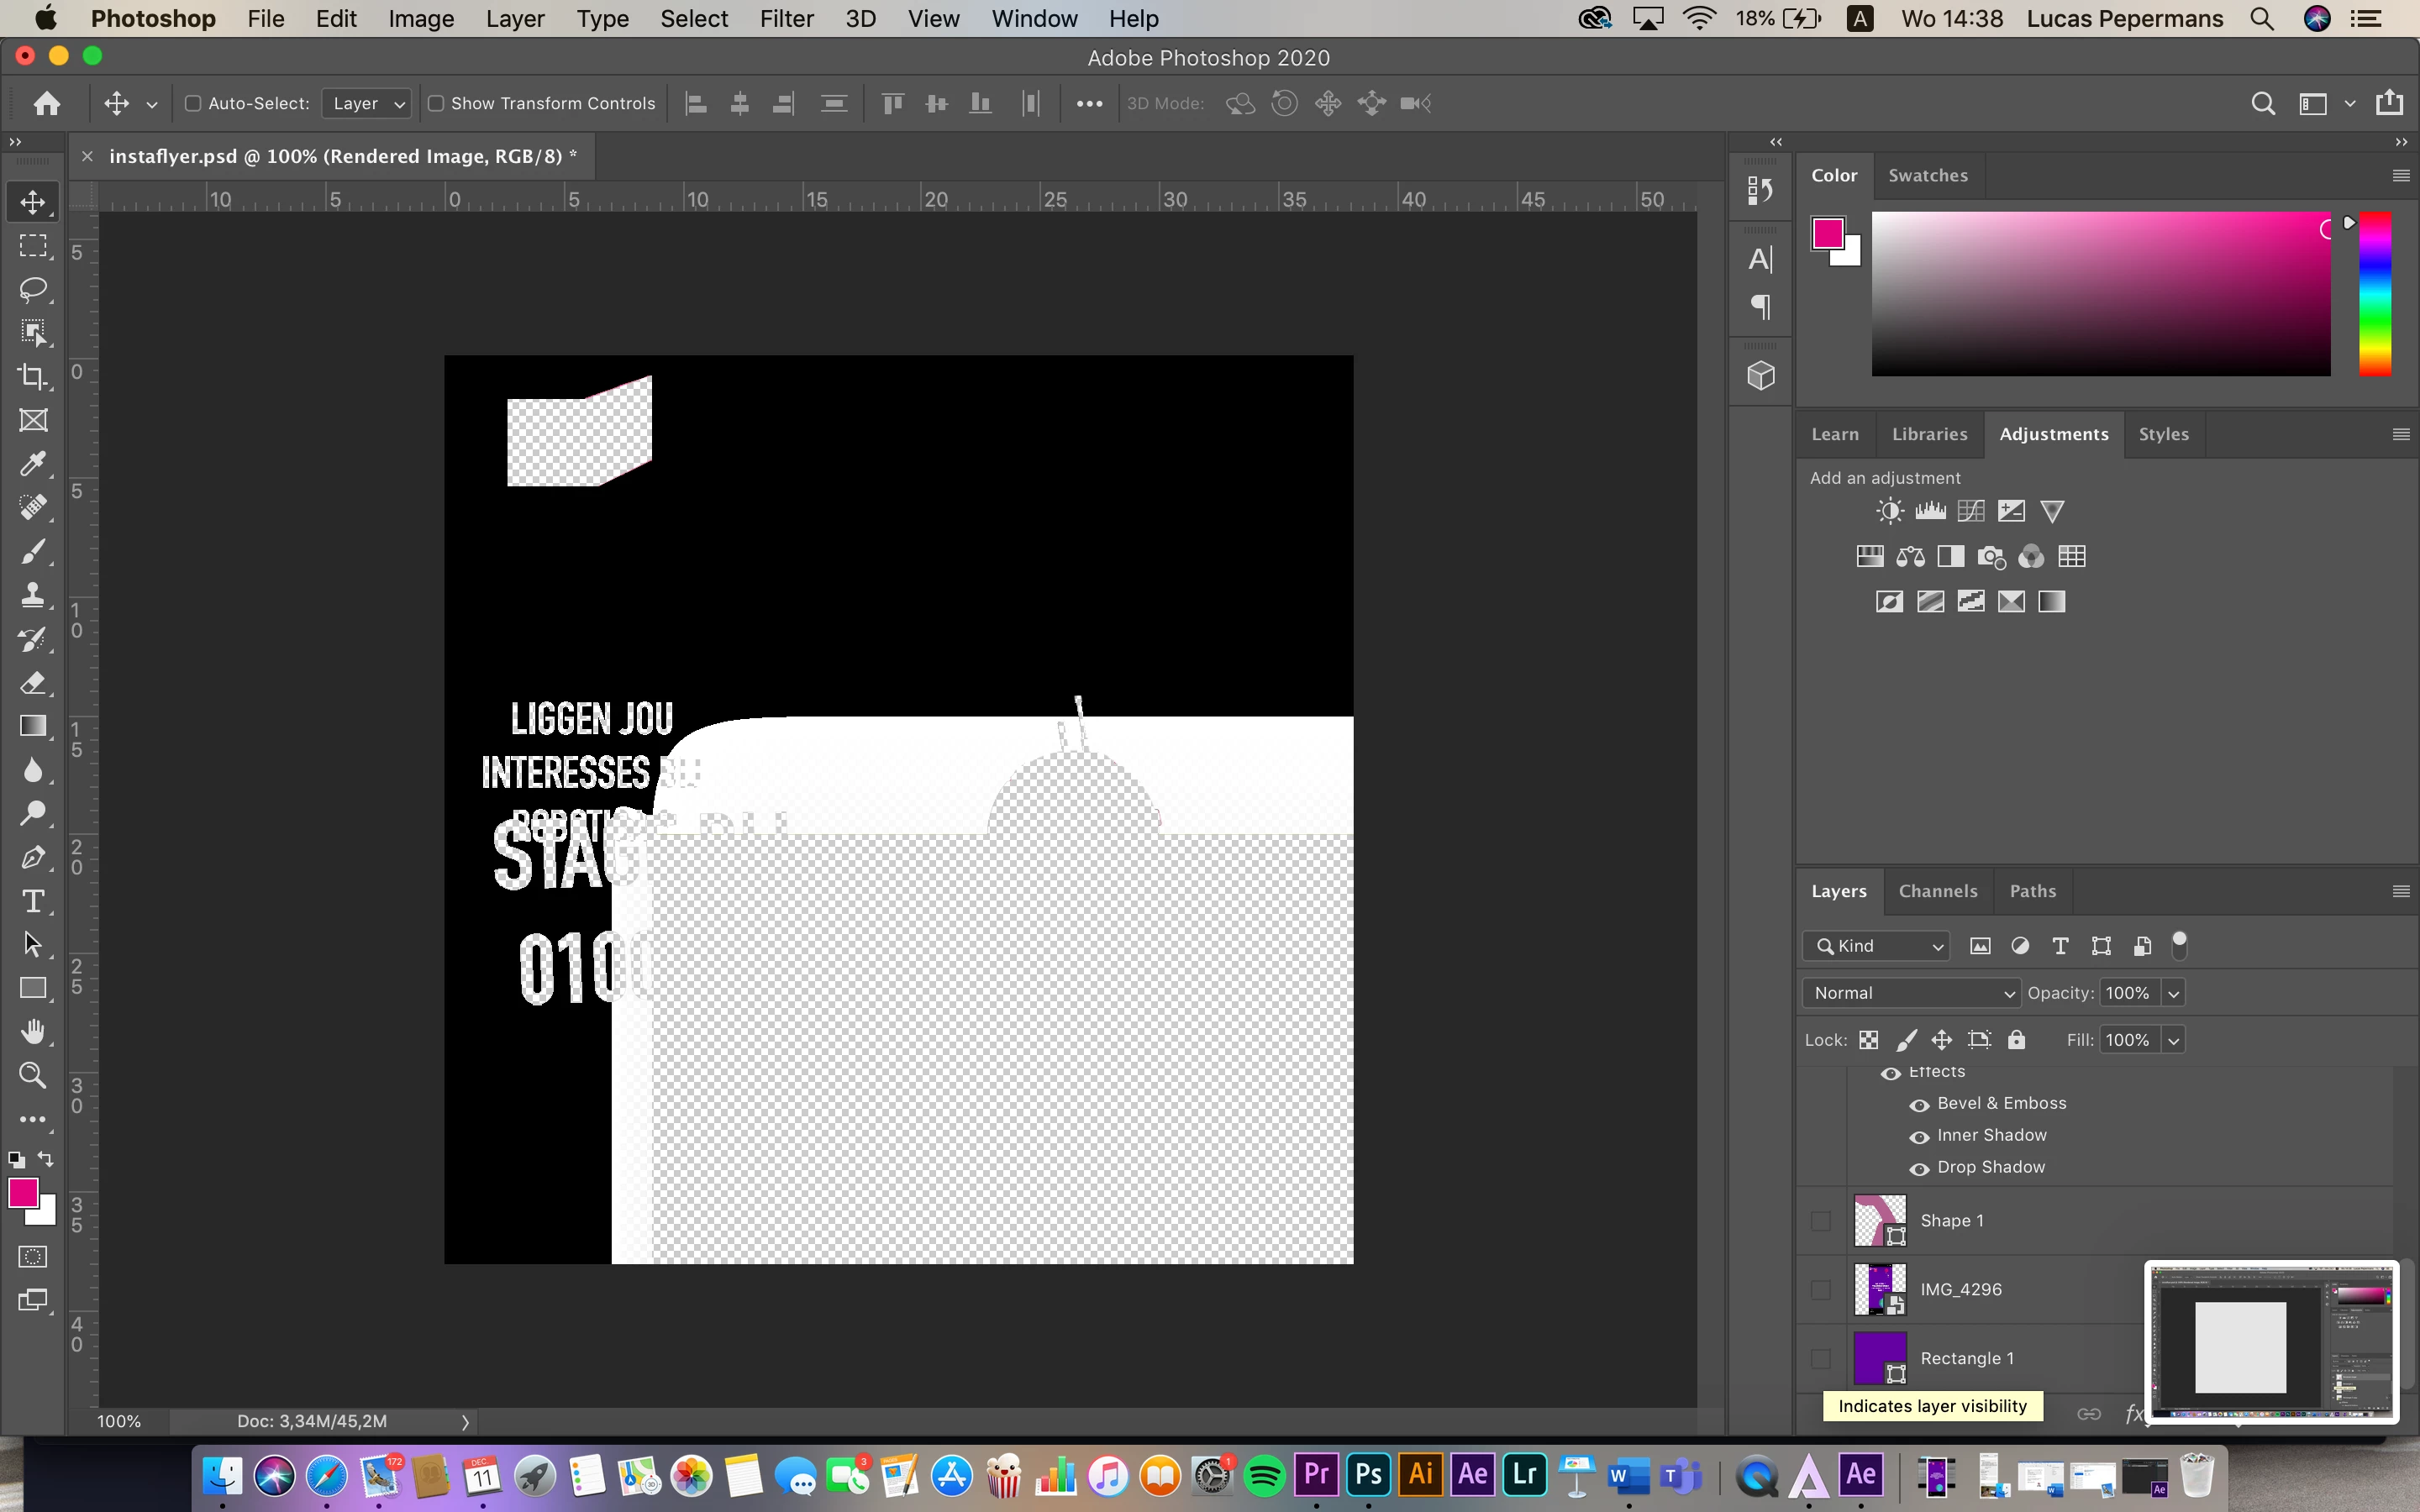This screenshot has width=2420, height=1512.
Task: Expand the Opacity slider dropdown arrow
Action: click(x=2173, y=993)
